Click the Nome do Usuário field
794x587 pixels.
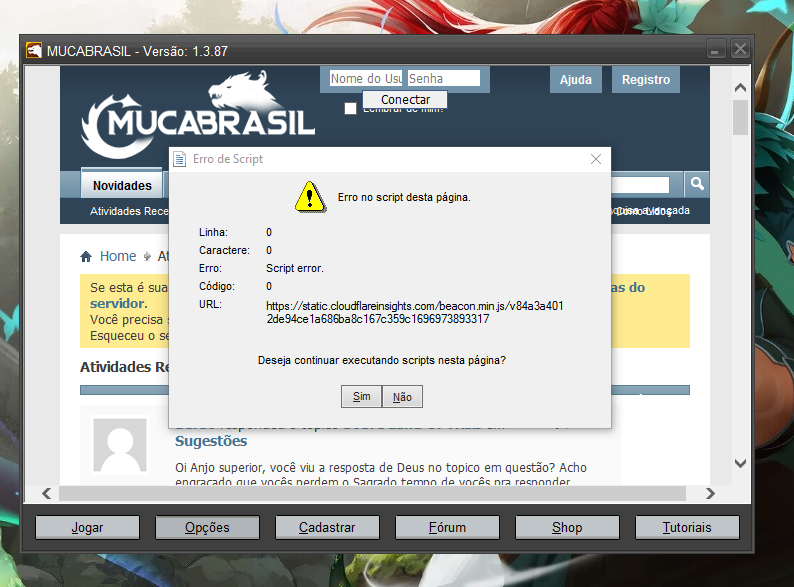tap(366, 78)
